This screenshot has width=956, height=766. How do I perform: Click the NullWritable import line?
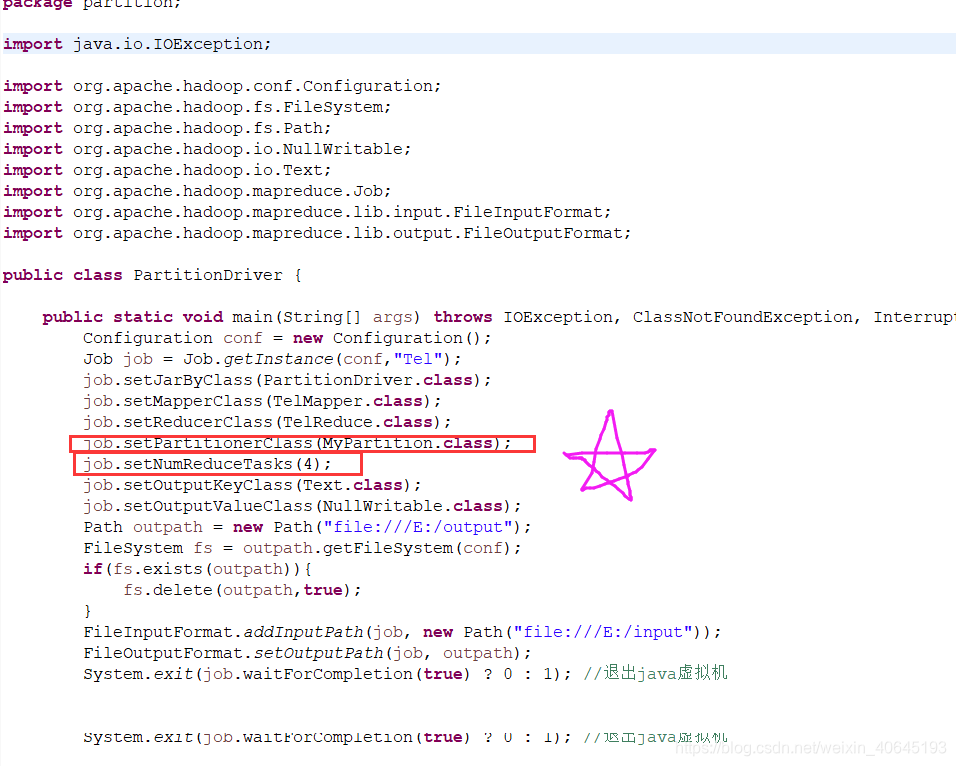[205, 148]
